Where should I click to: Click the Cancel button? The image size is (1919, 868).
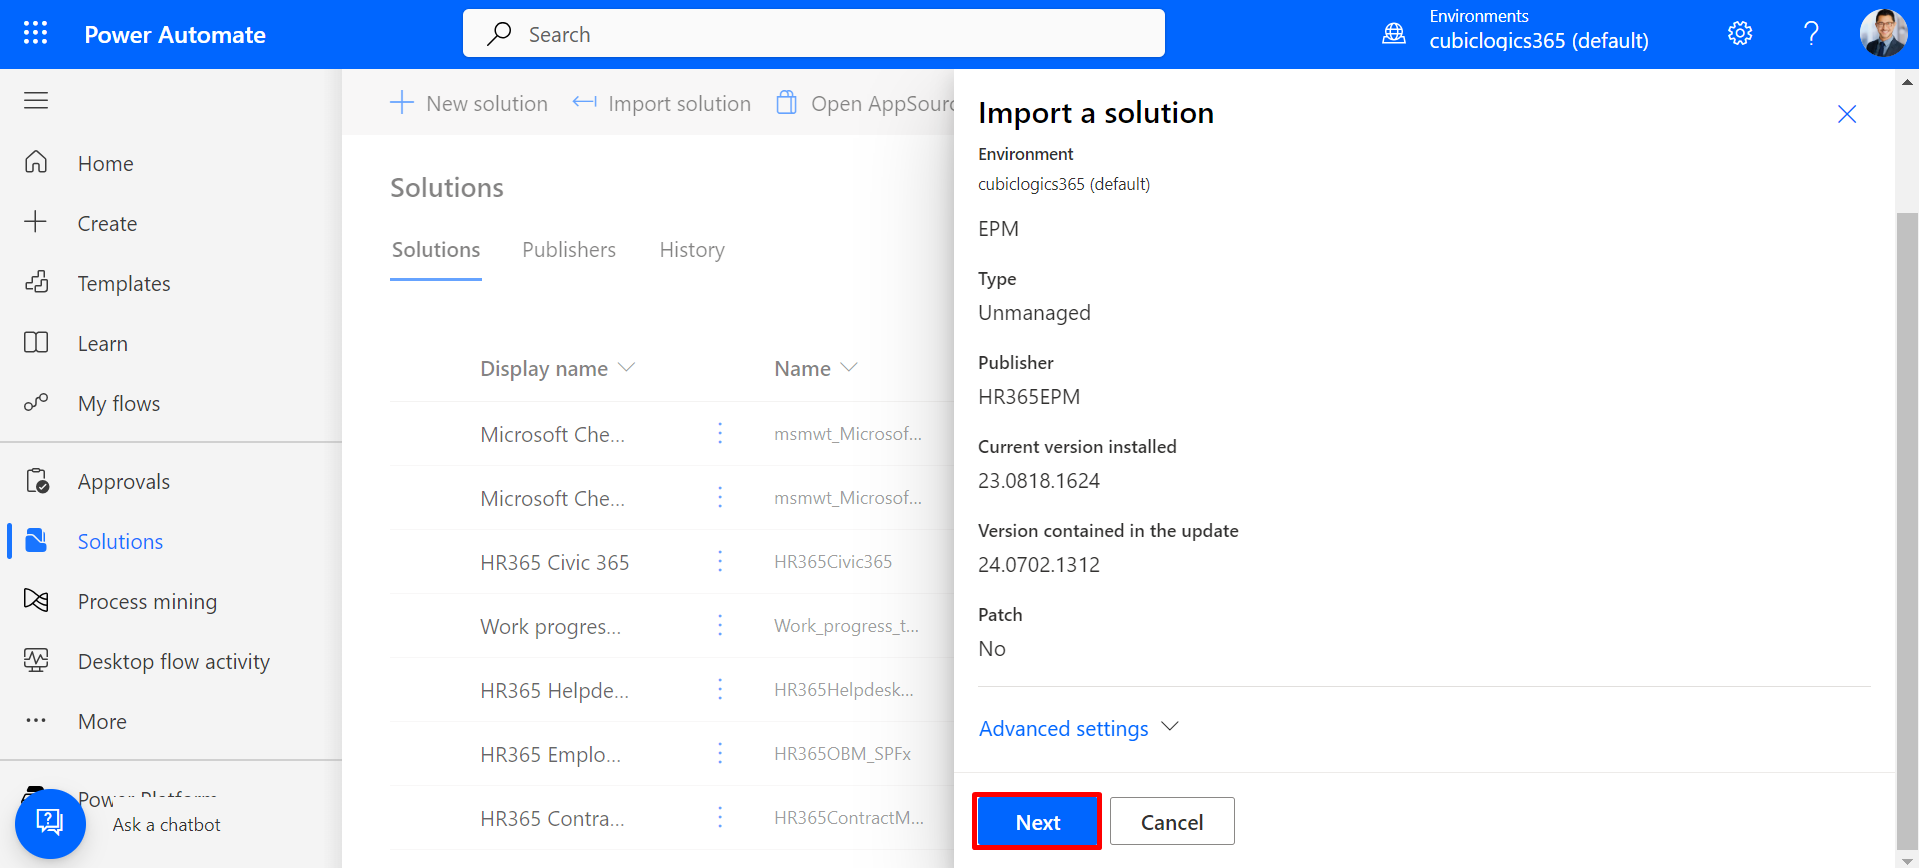(x=1172, y=821)
